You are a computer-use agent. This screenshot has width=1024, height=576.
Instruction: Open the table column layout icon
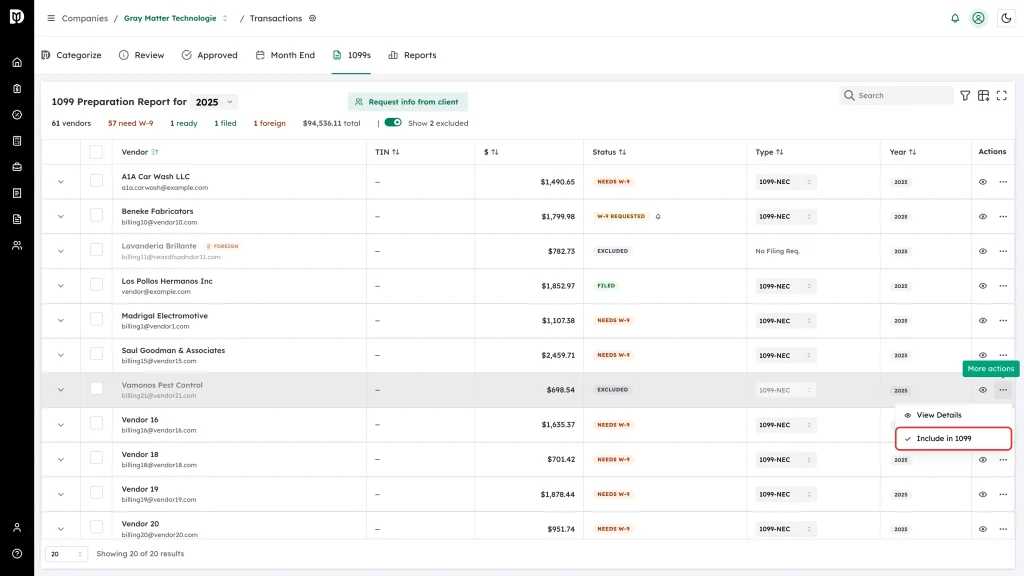(984, 95)
